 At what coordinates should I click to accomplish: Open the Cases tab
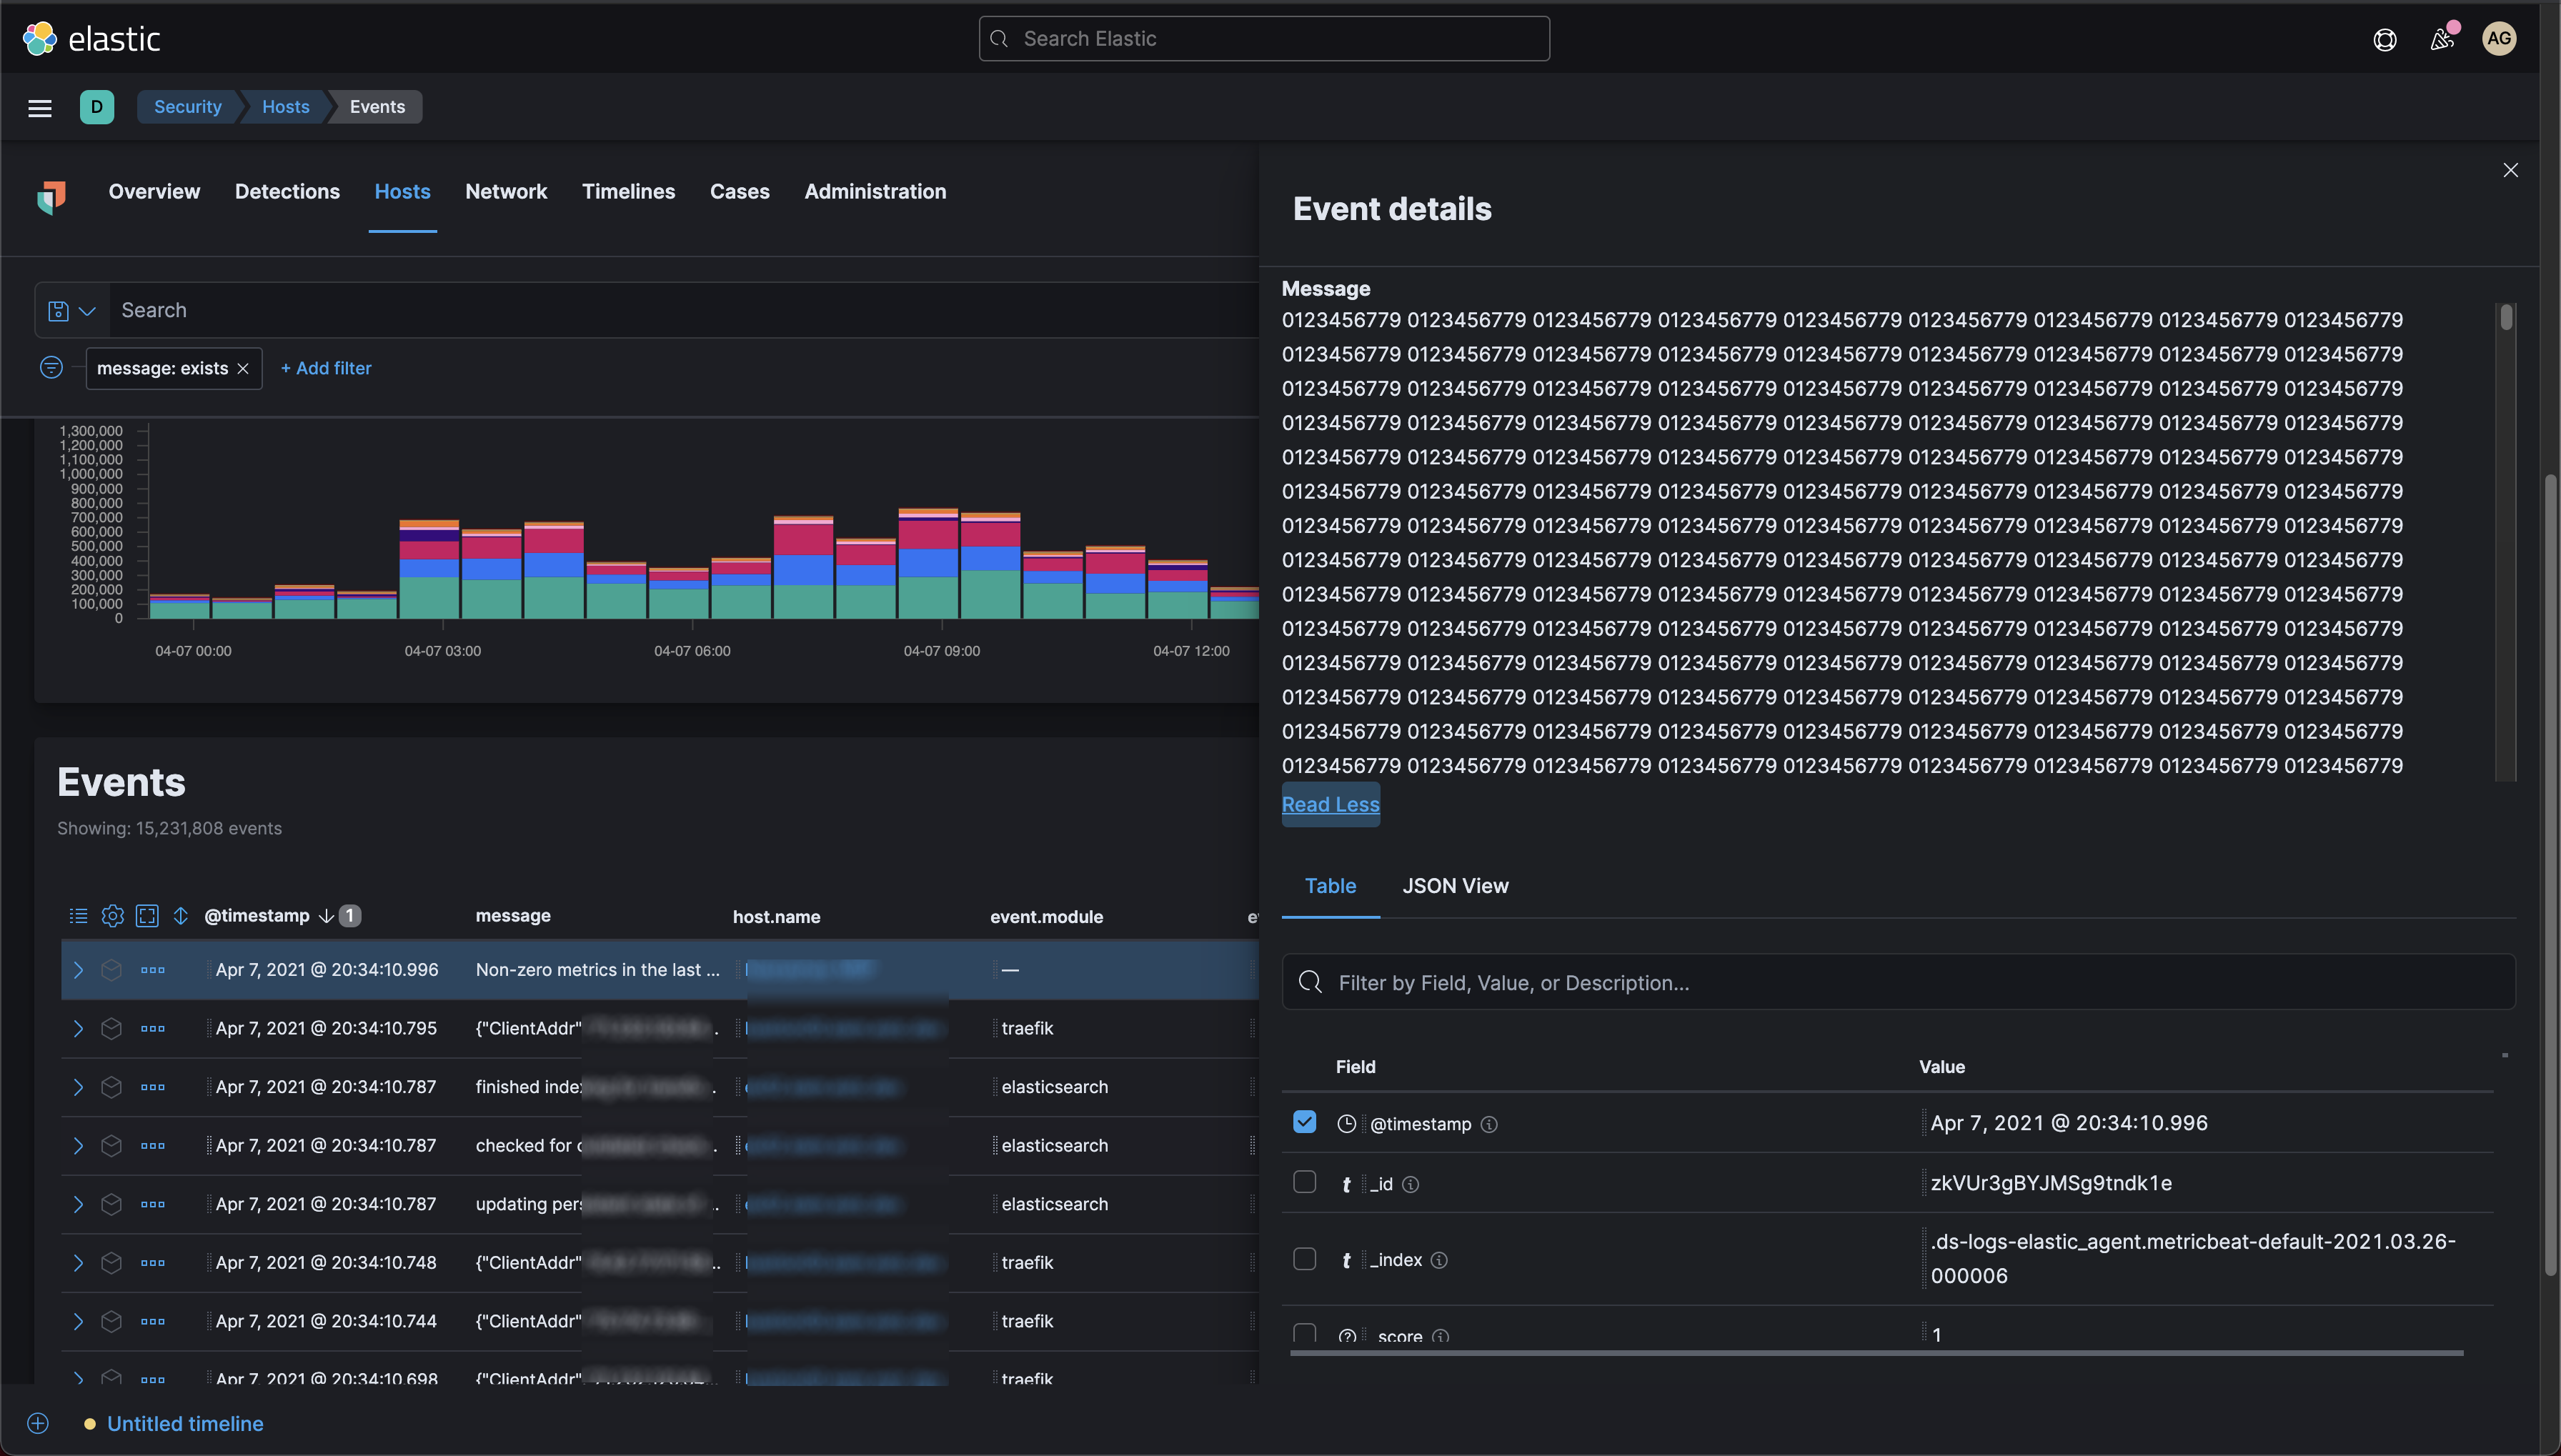click(x=740, y=191)
